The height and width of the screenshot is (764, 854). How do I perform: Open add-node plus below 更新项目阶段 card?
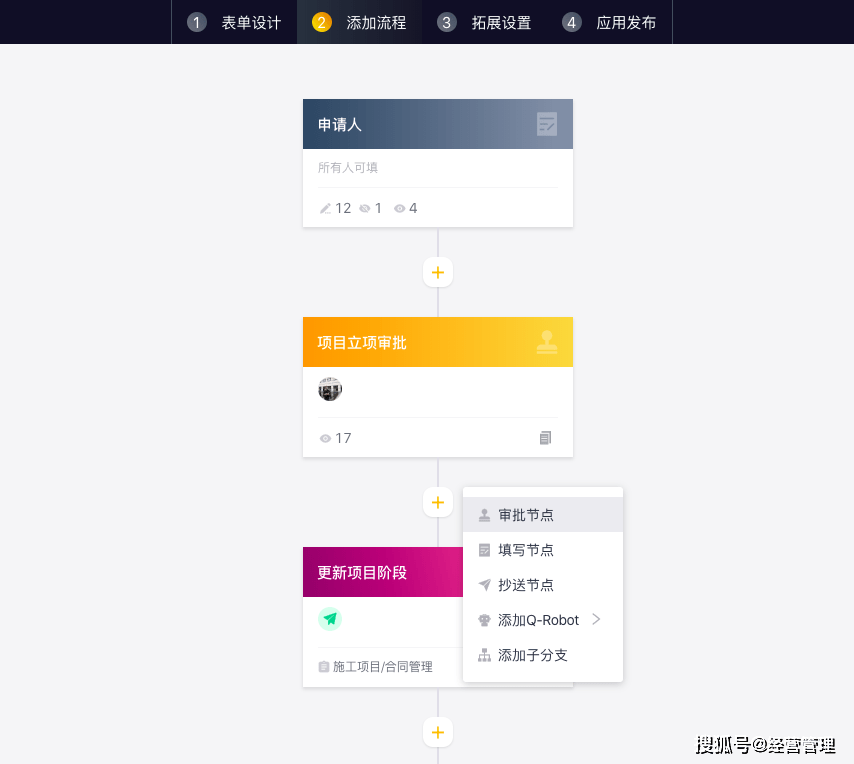point(438,732)
